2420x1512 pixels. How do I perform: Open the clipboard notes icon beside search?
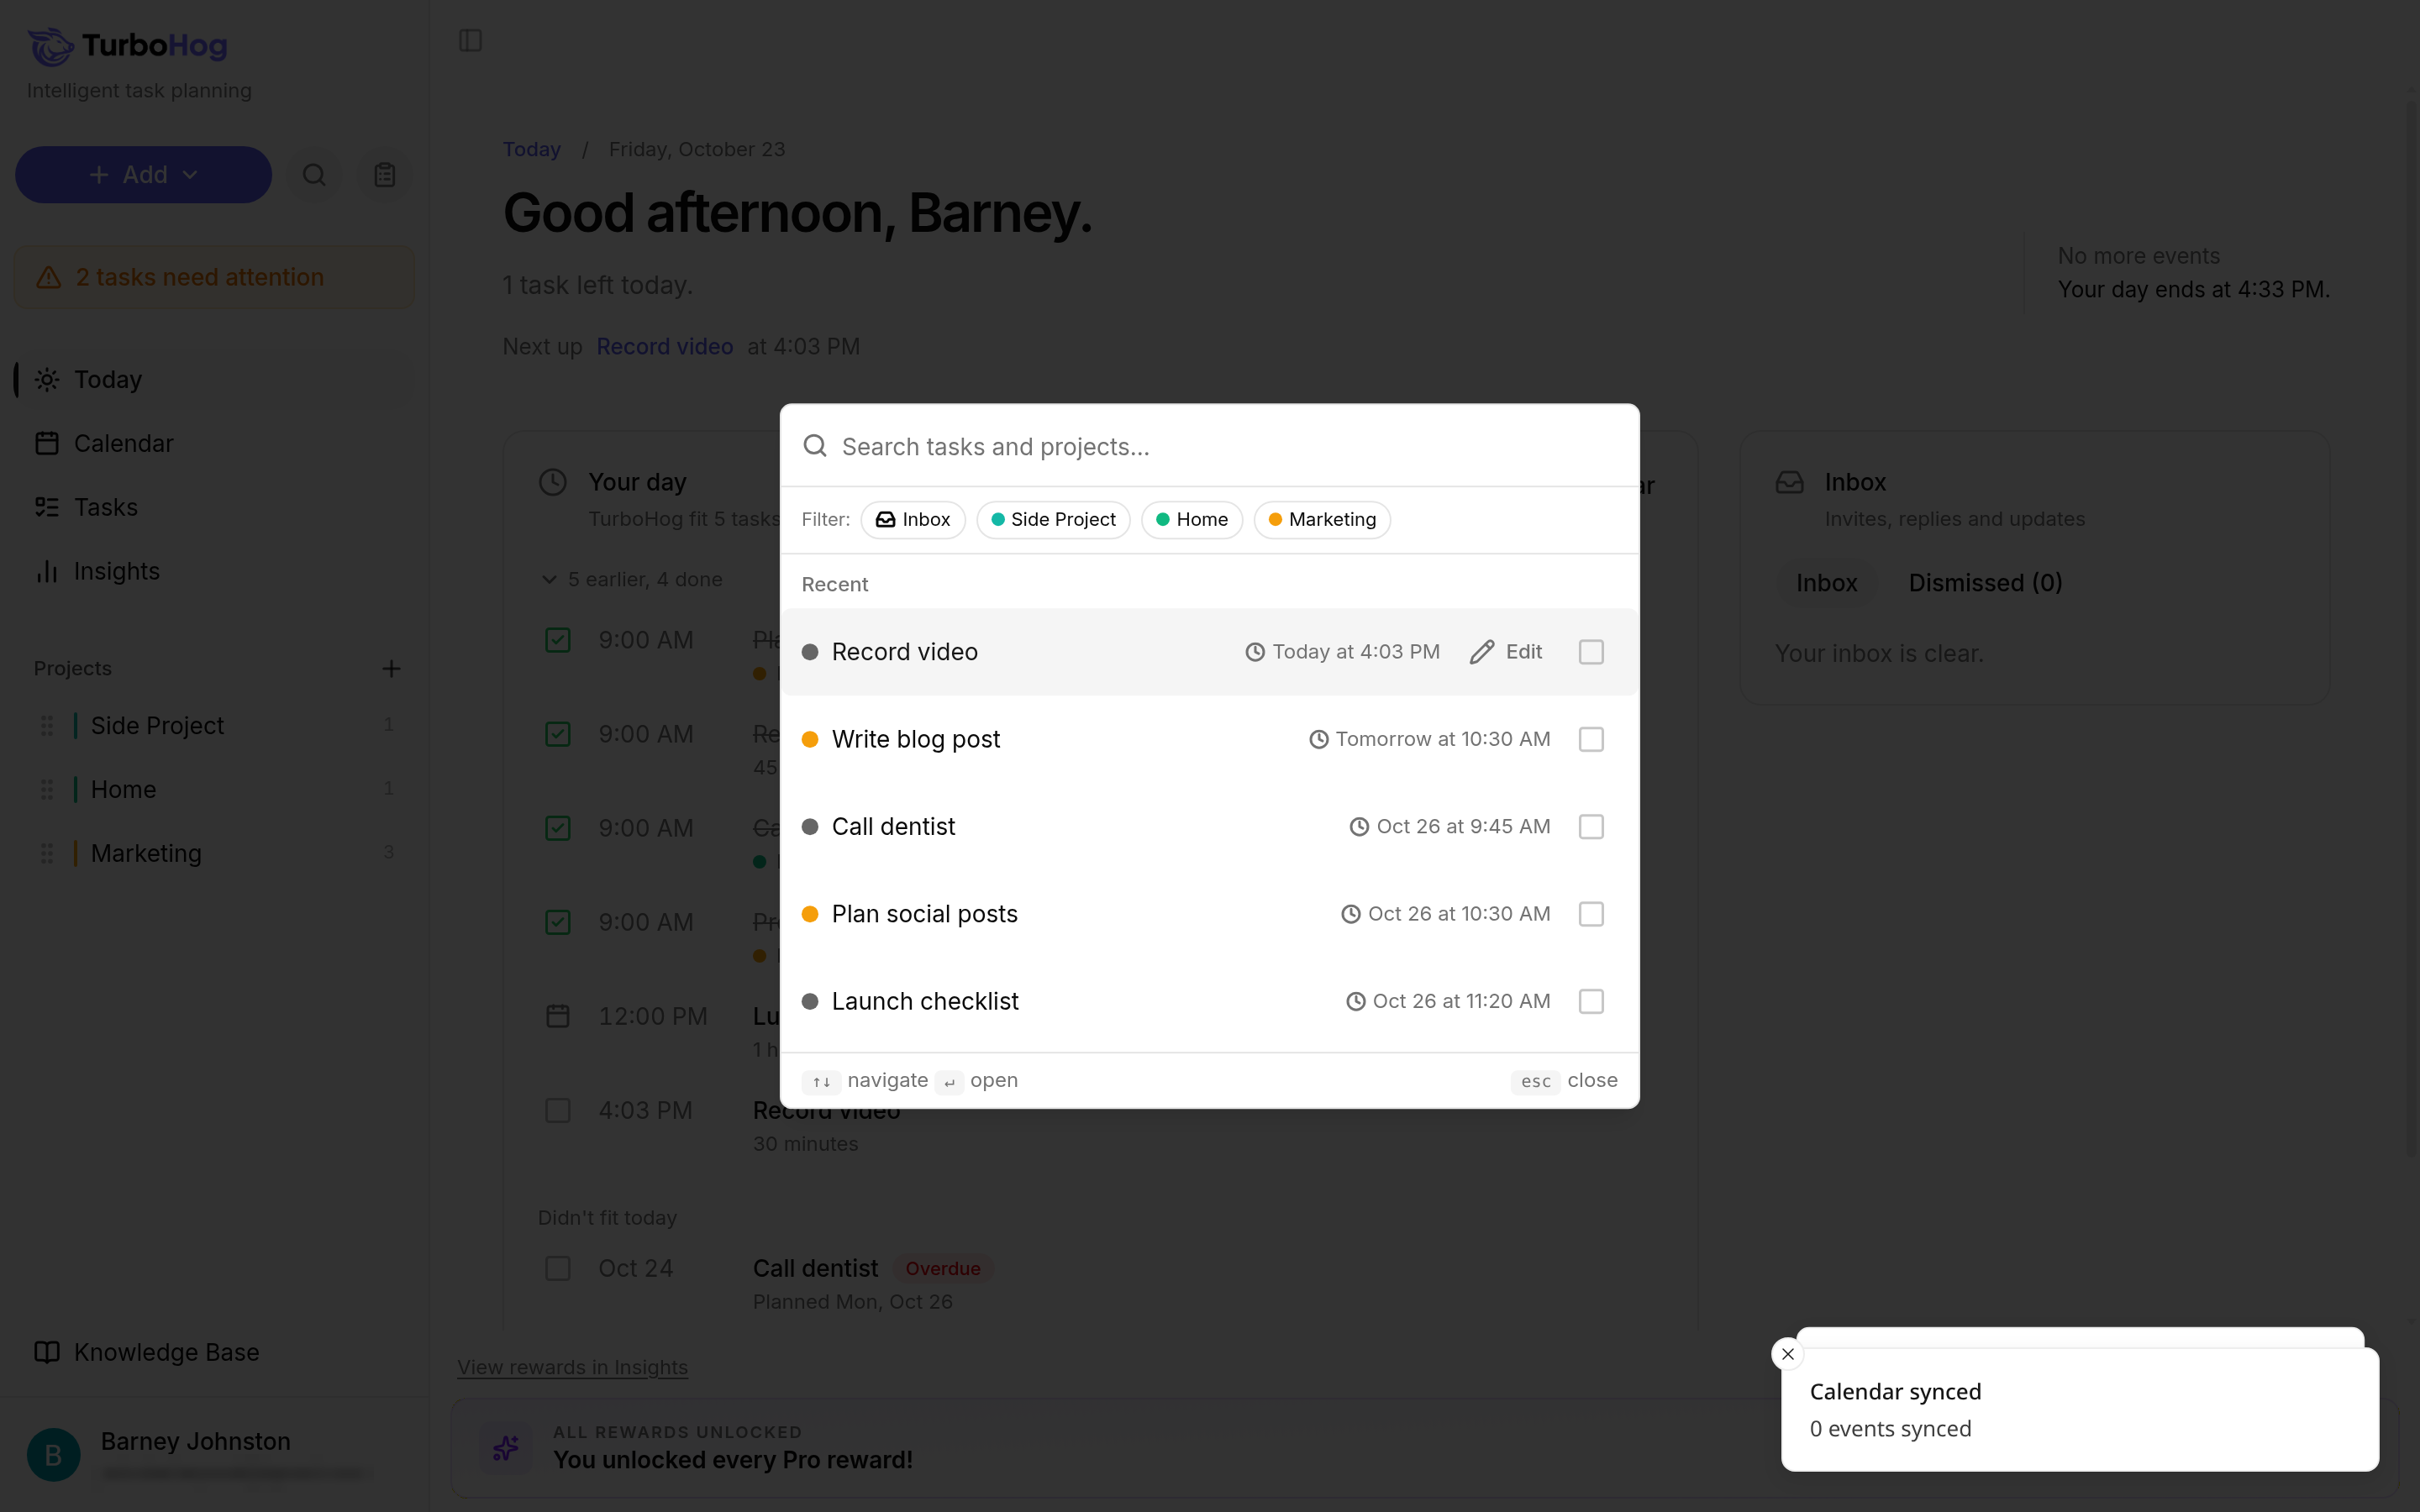[x=385, y=175]
